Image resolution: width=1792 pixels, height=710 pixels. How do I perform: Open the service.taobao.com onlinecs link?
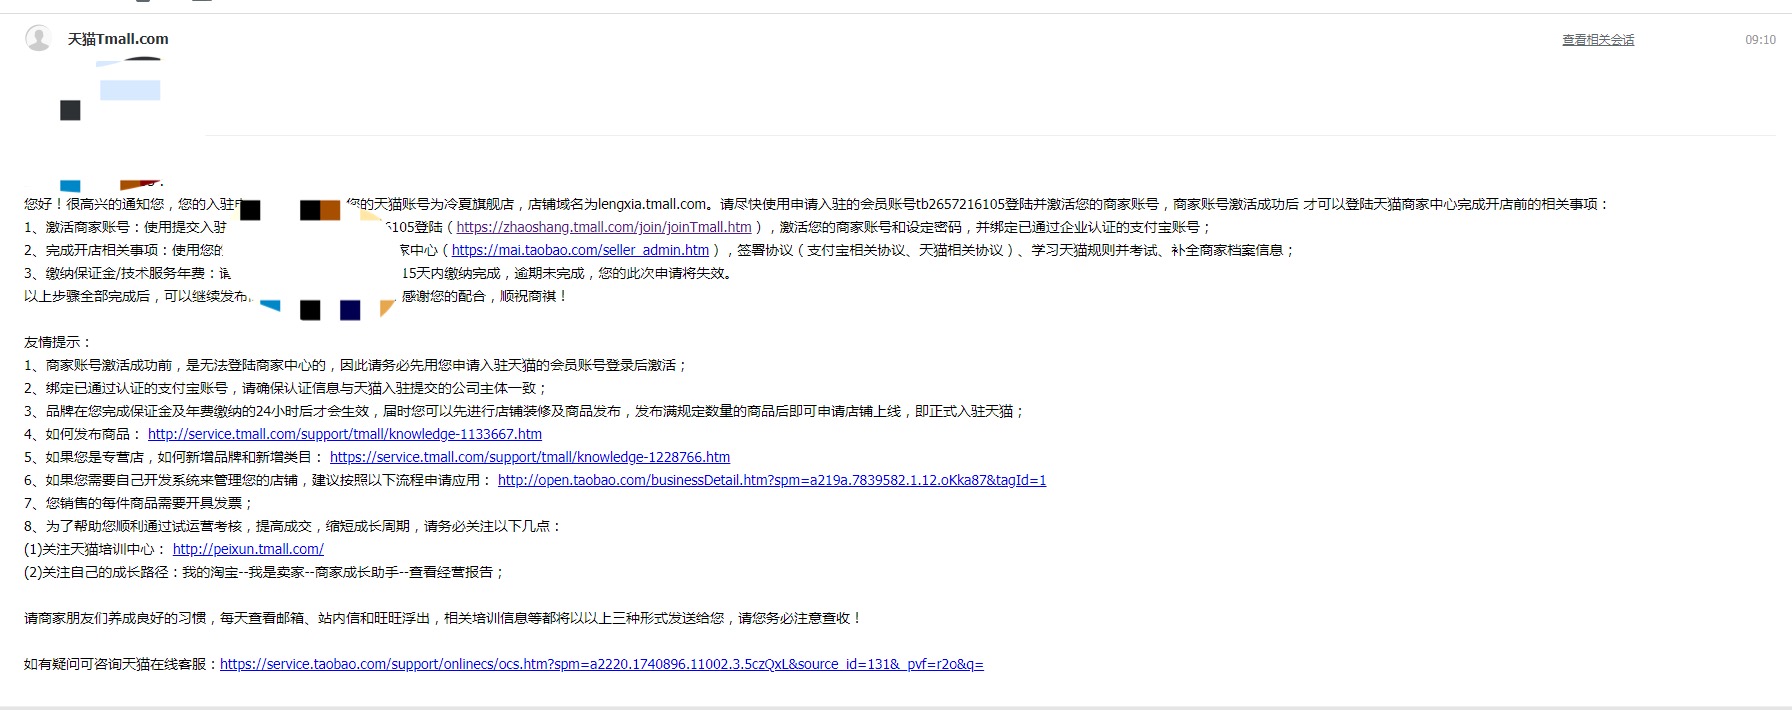point(602,664)
